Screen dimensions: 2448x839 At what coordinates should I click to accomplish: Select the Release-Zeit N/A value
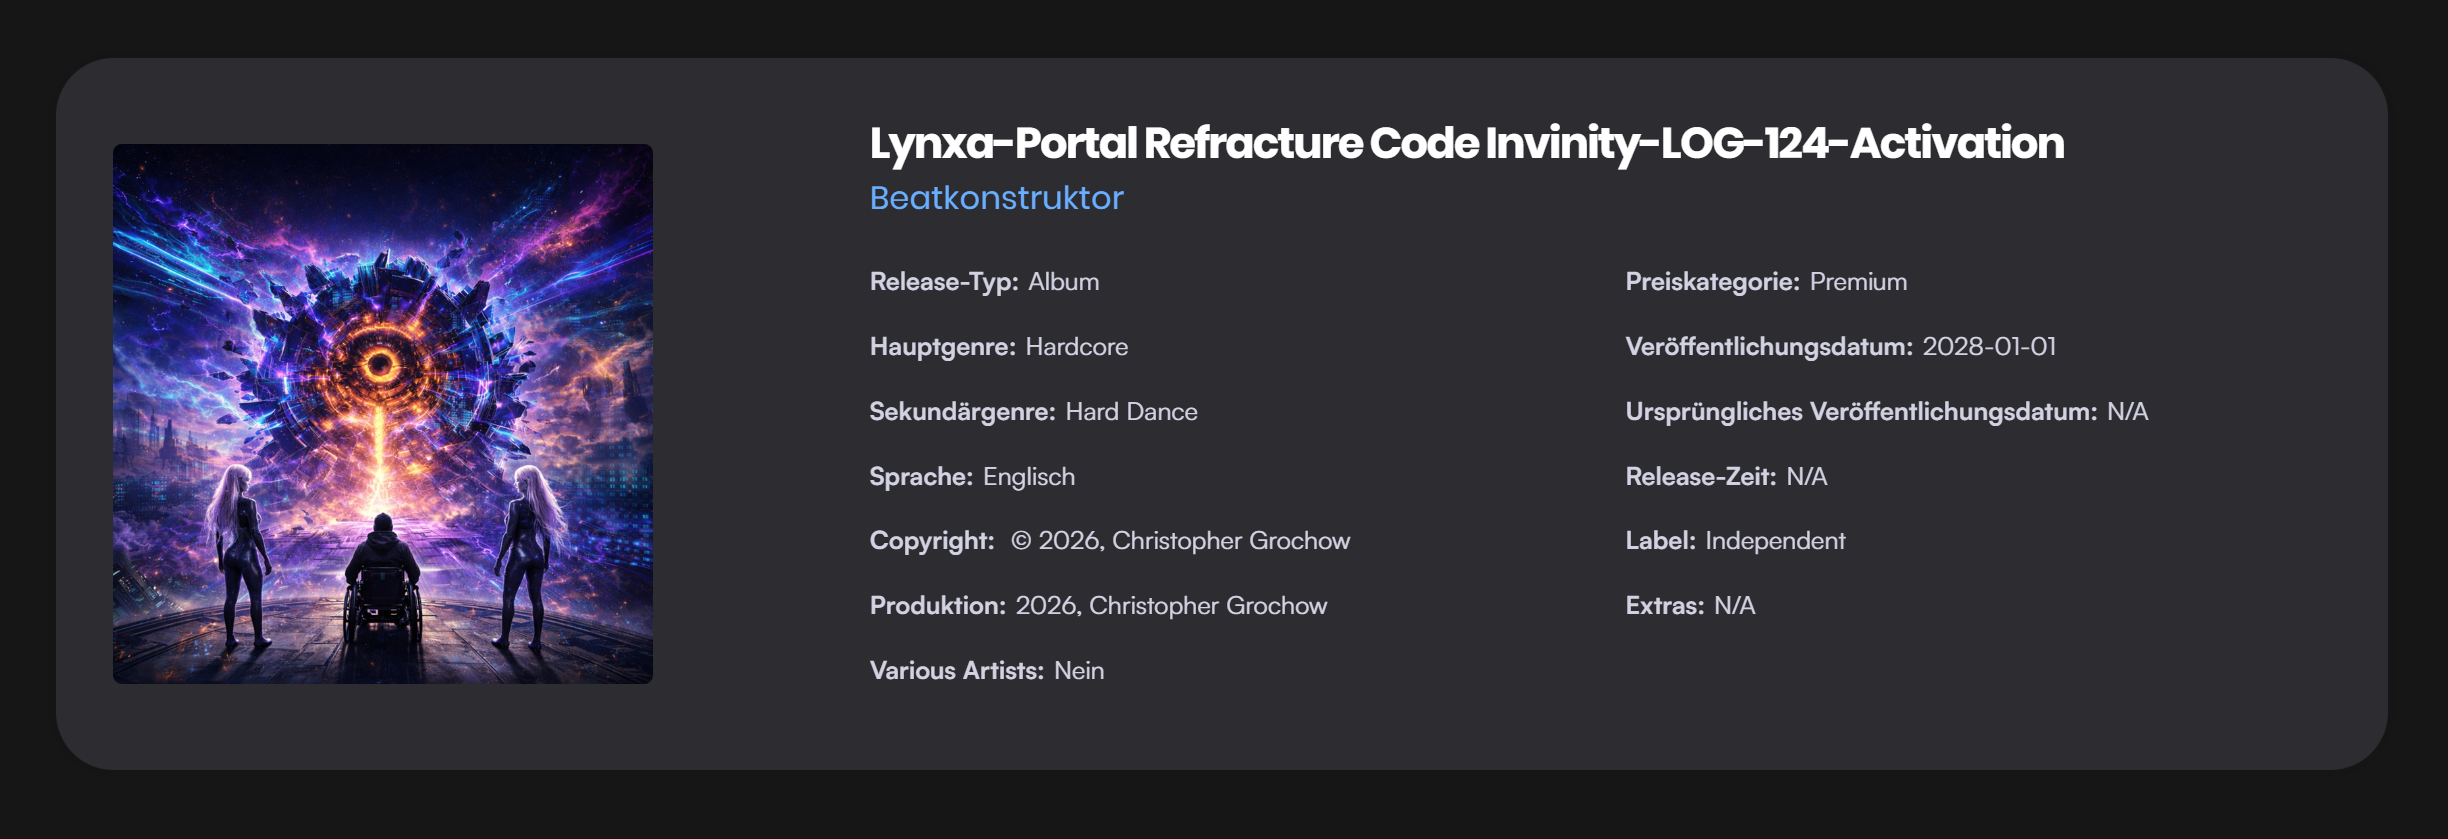(x=1806, y=477)
